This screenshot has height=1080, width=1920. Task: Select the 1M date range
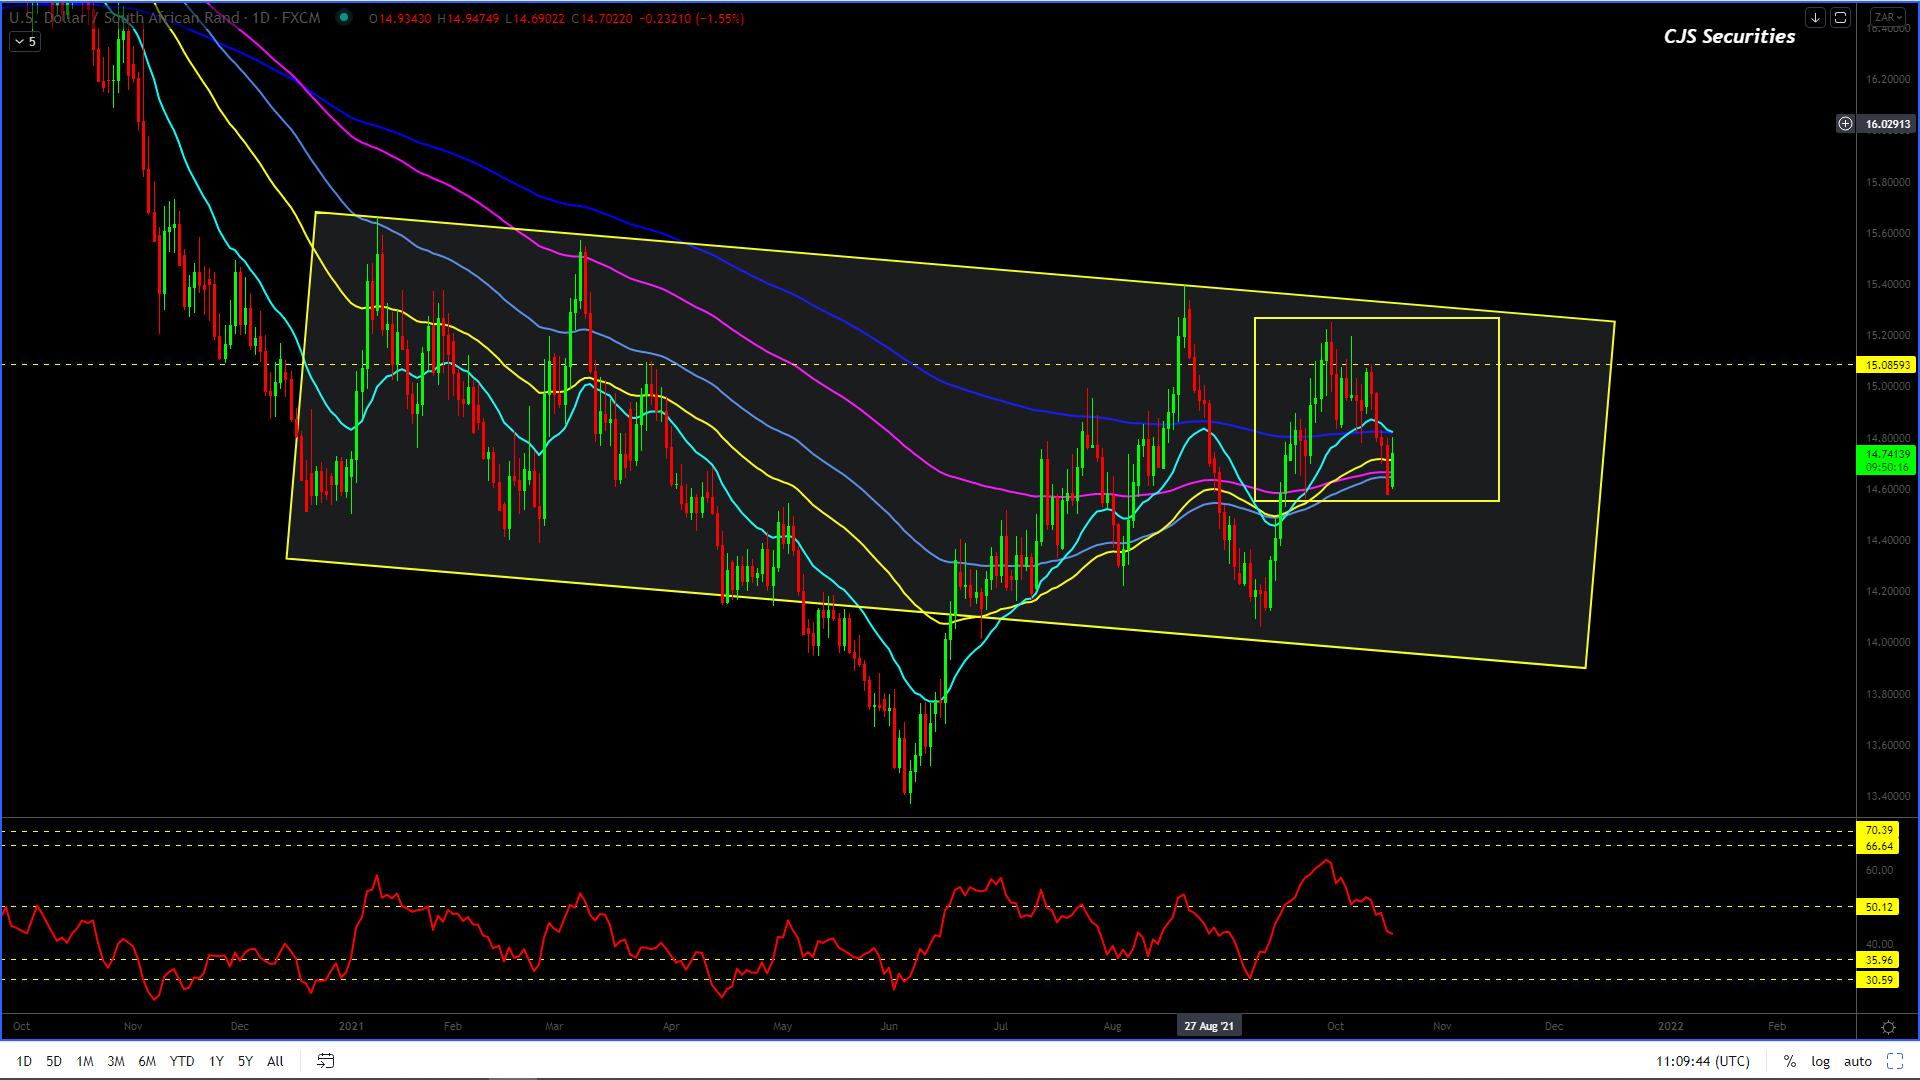[x=85, y=1061]
